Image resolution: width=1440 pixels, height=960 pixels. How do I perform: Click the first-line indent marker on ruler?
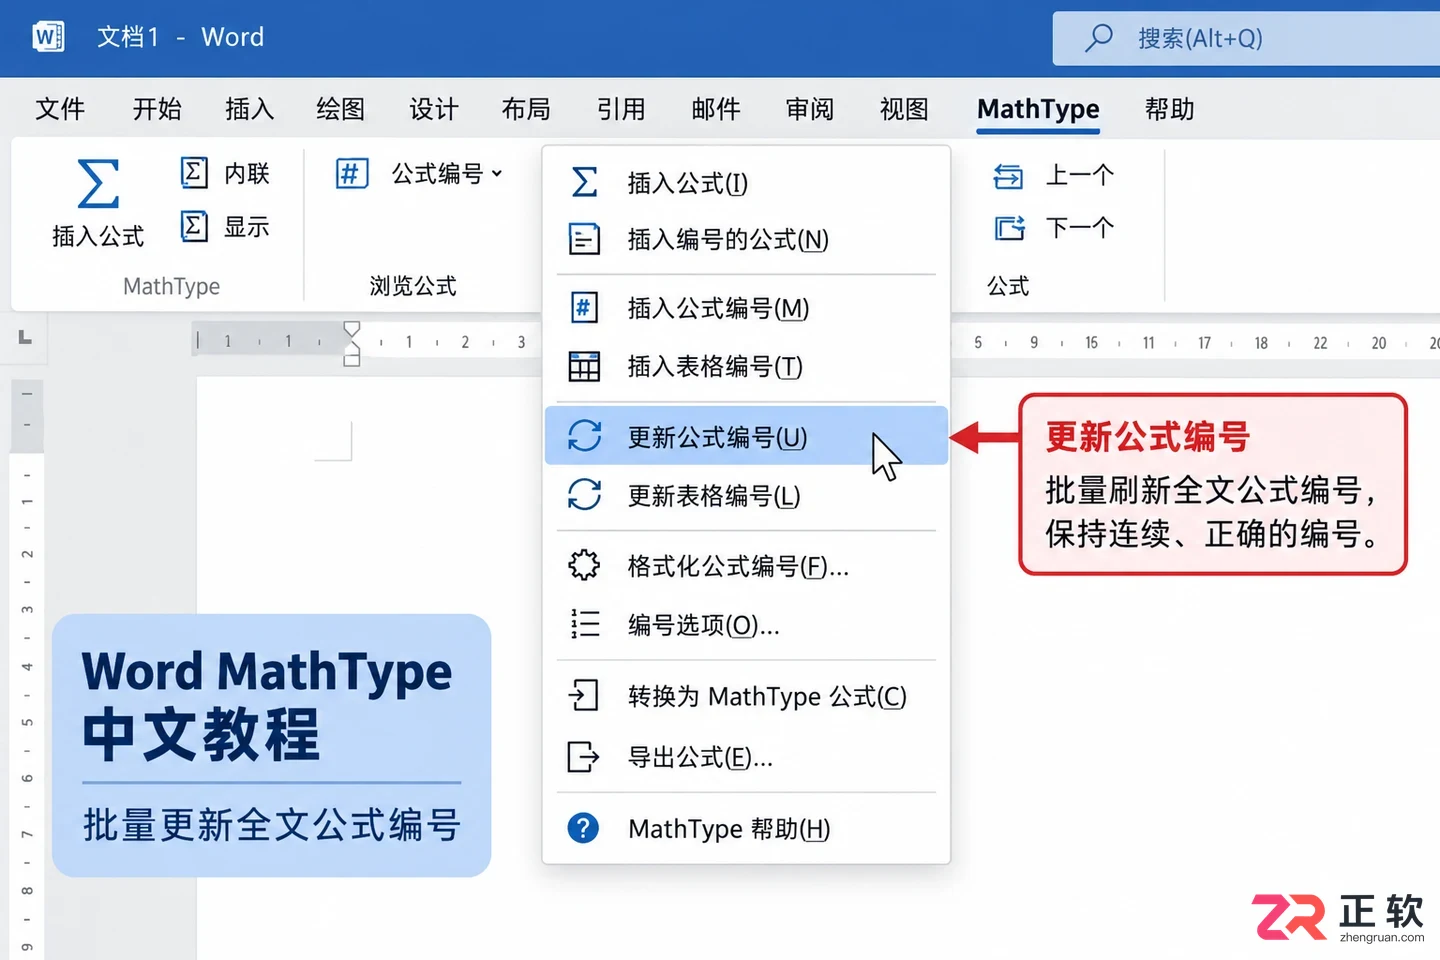[351, 329]
